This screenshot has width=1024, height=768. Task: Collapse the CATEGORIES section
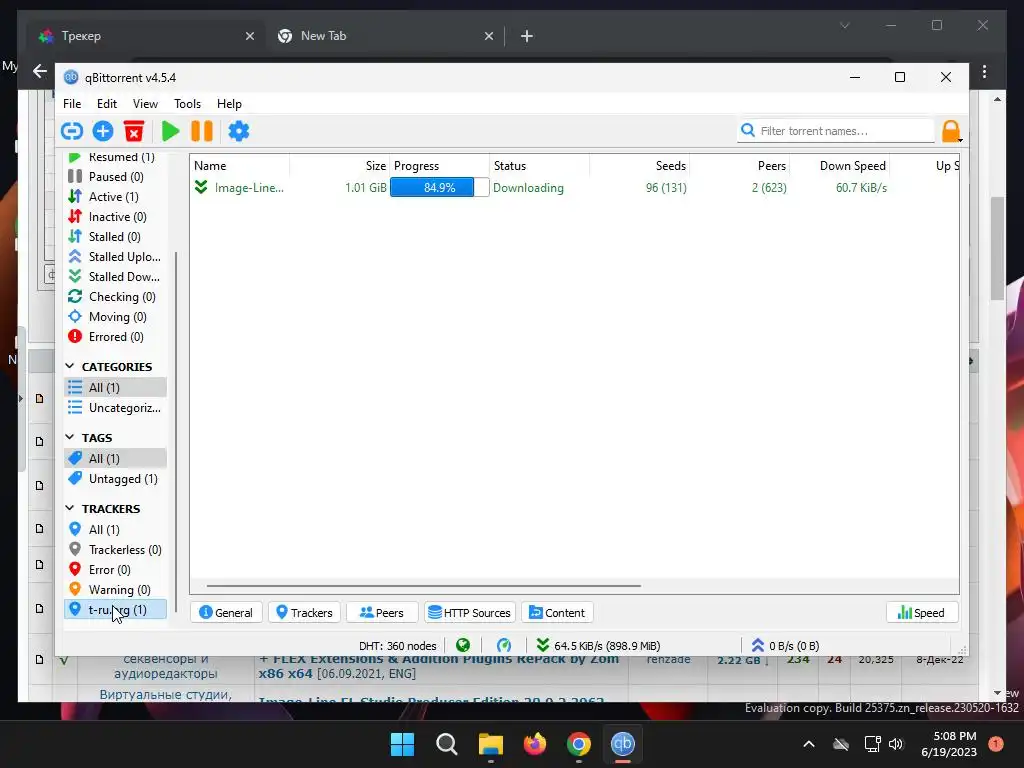click(x=70, y=366)
